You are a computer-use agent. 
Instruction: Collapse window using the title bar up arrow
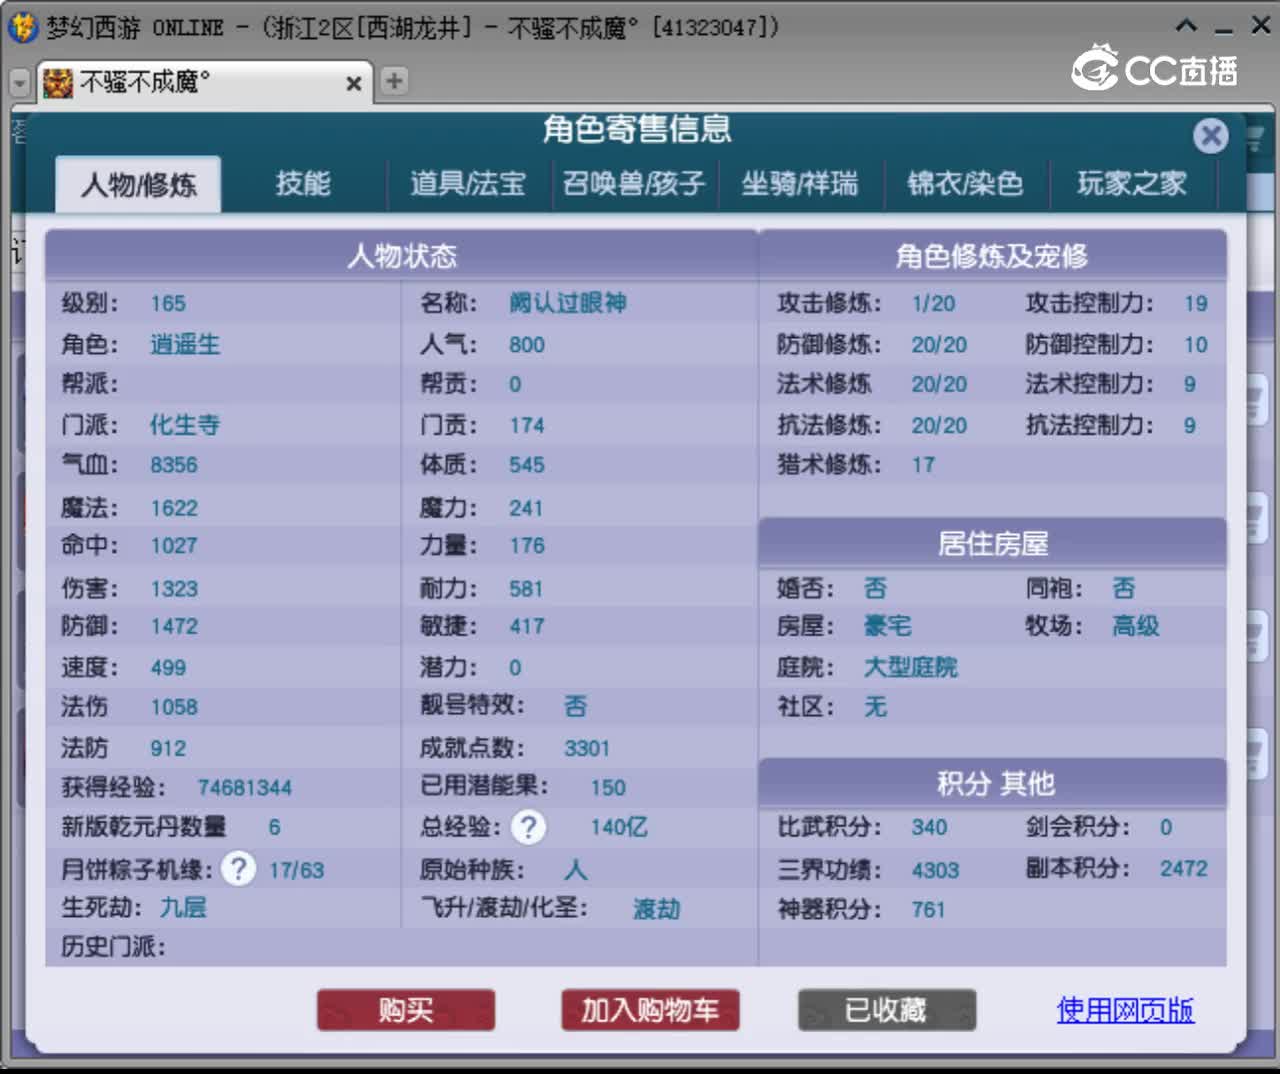click(1186, 27)
